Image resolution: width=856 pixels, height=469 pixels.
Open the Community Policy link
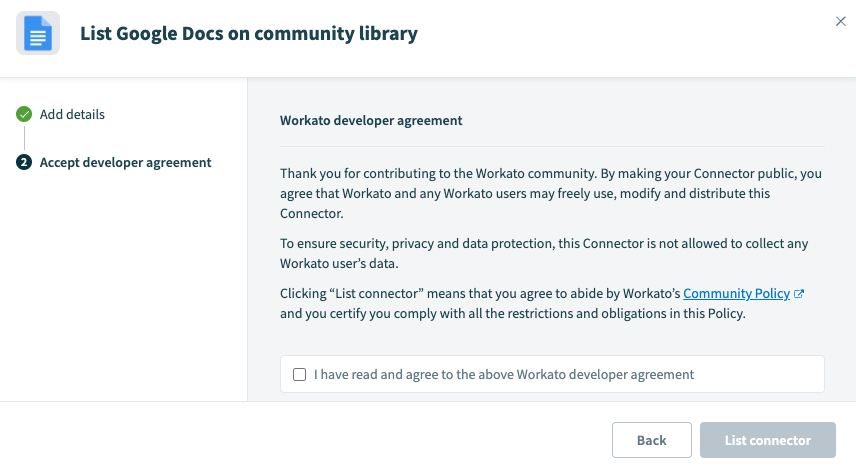click(x=736, y=293)
